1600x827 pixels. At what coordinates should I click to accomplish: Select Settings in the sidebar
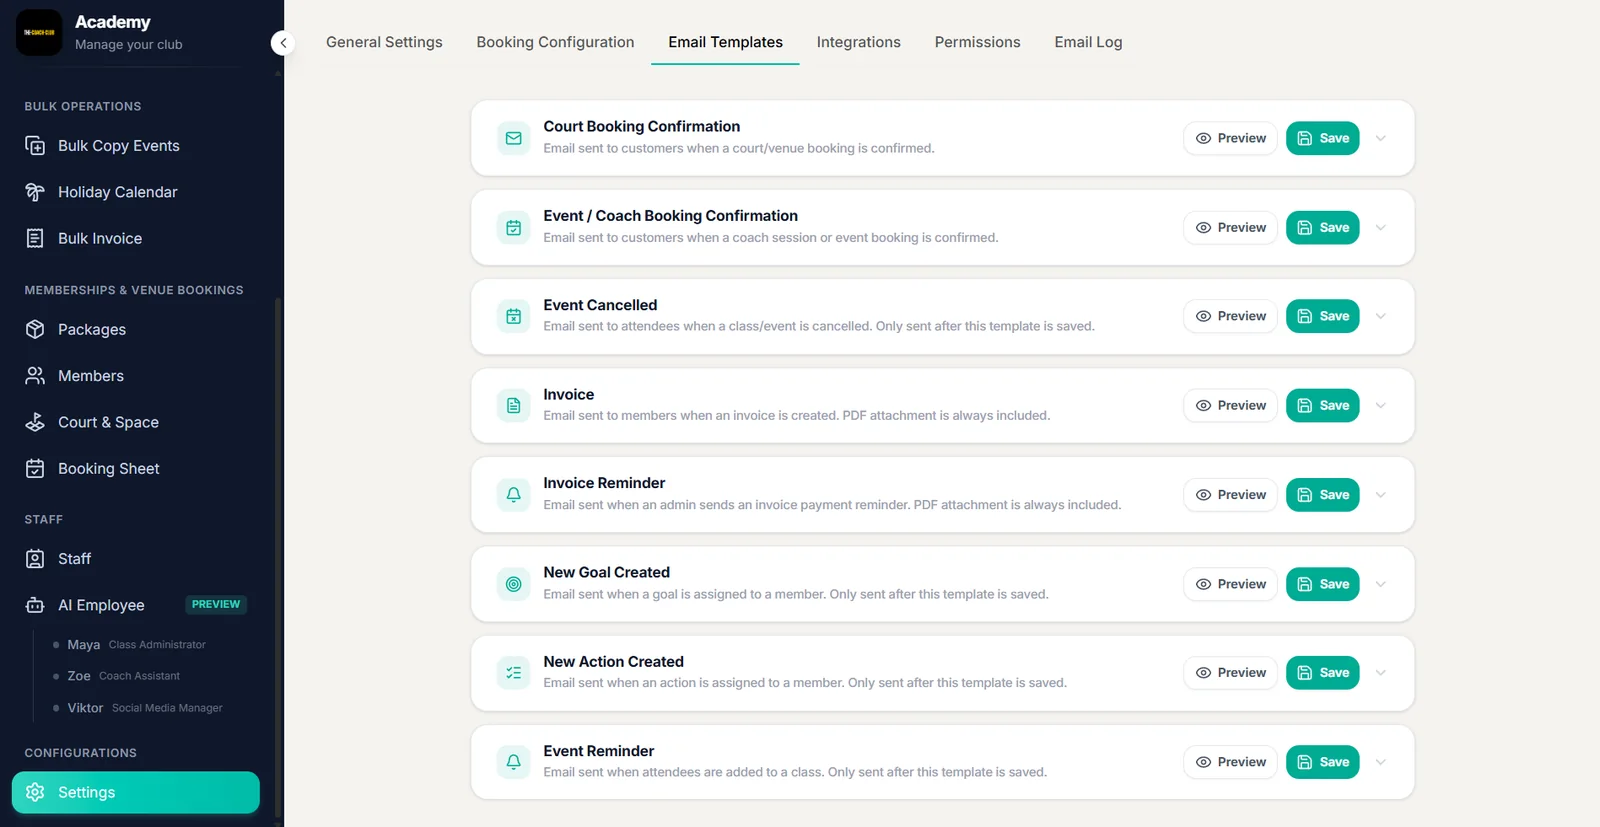135,792
